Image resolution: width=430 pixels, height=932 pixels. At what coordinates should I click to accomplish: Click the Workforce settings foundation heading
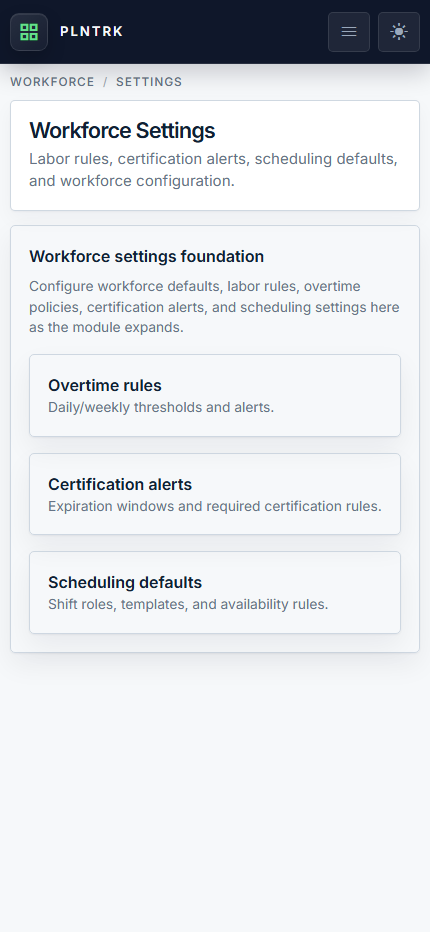point(146,257)
